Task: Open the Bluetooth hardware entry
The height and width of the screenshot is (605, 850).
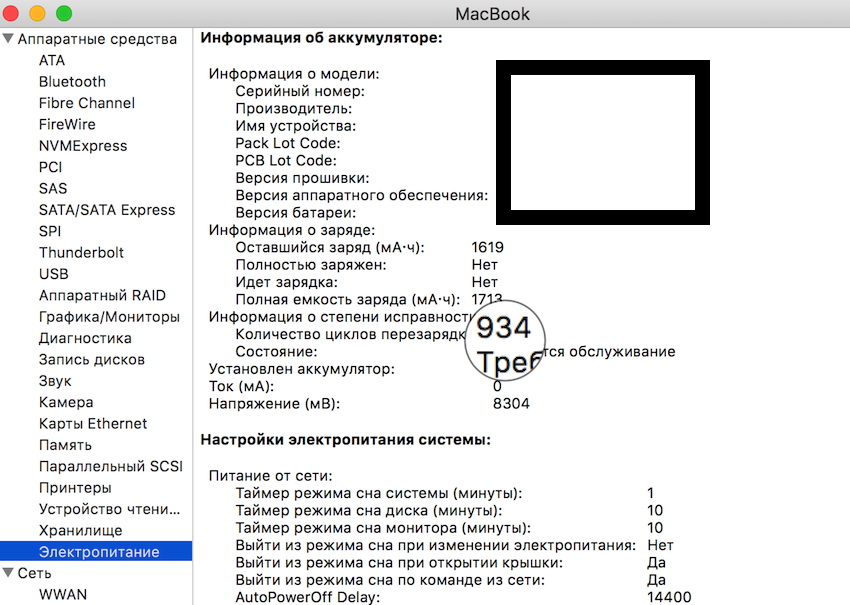Action: (72, 82)
